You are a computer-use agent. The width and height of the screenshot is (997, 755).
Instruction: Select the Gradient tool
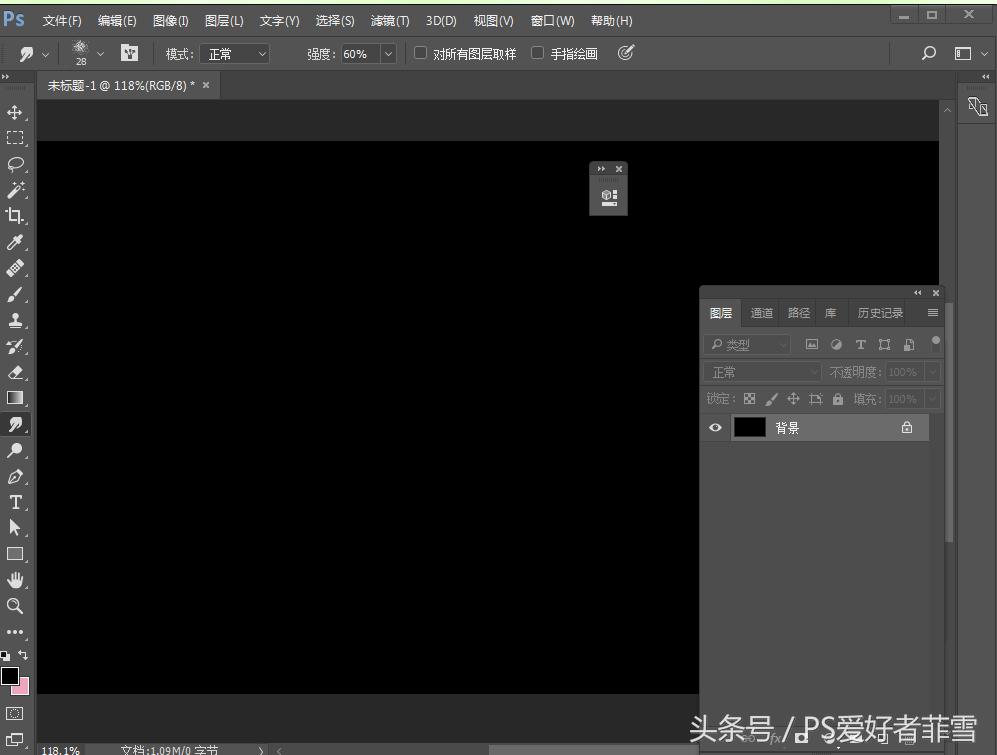tap(14, 398)
